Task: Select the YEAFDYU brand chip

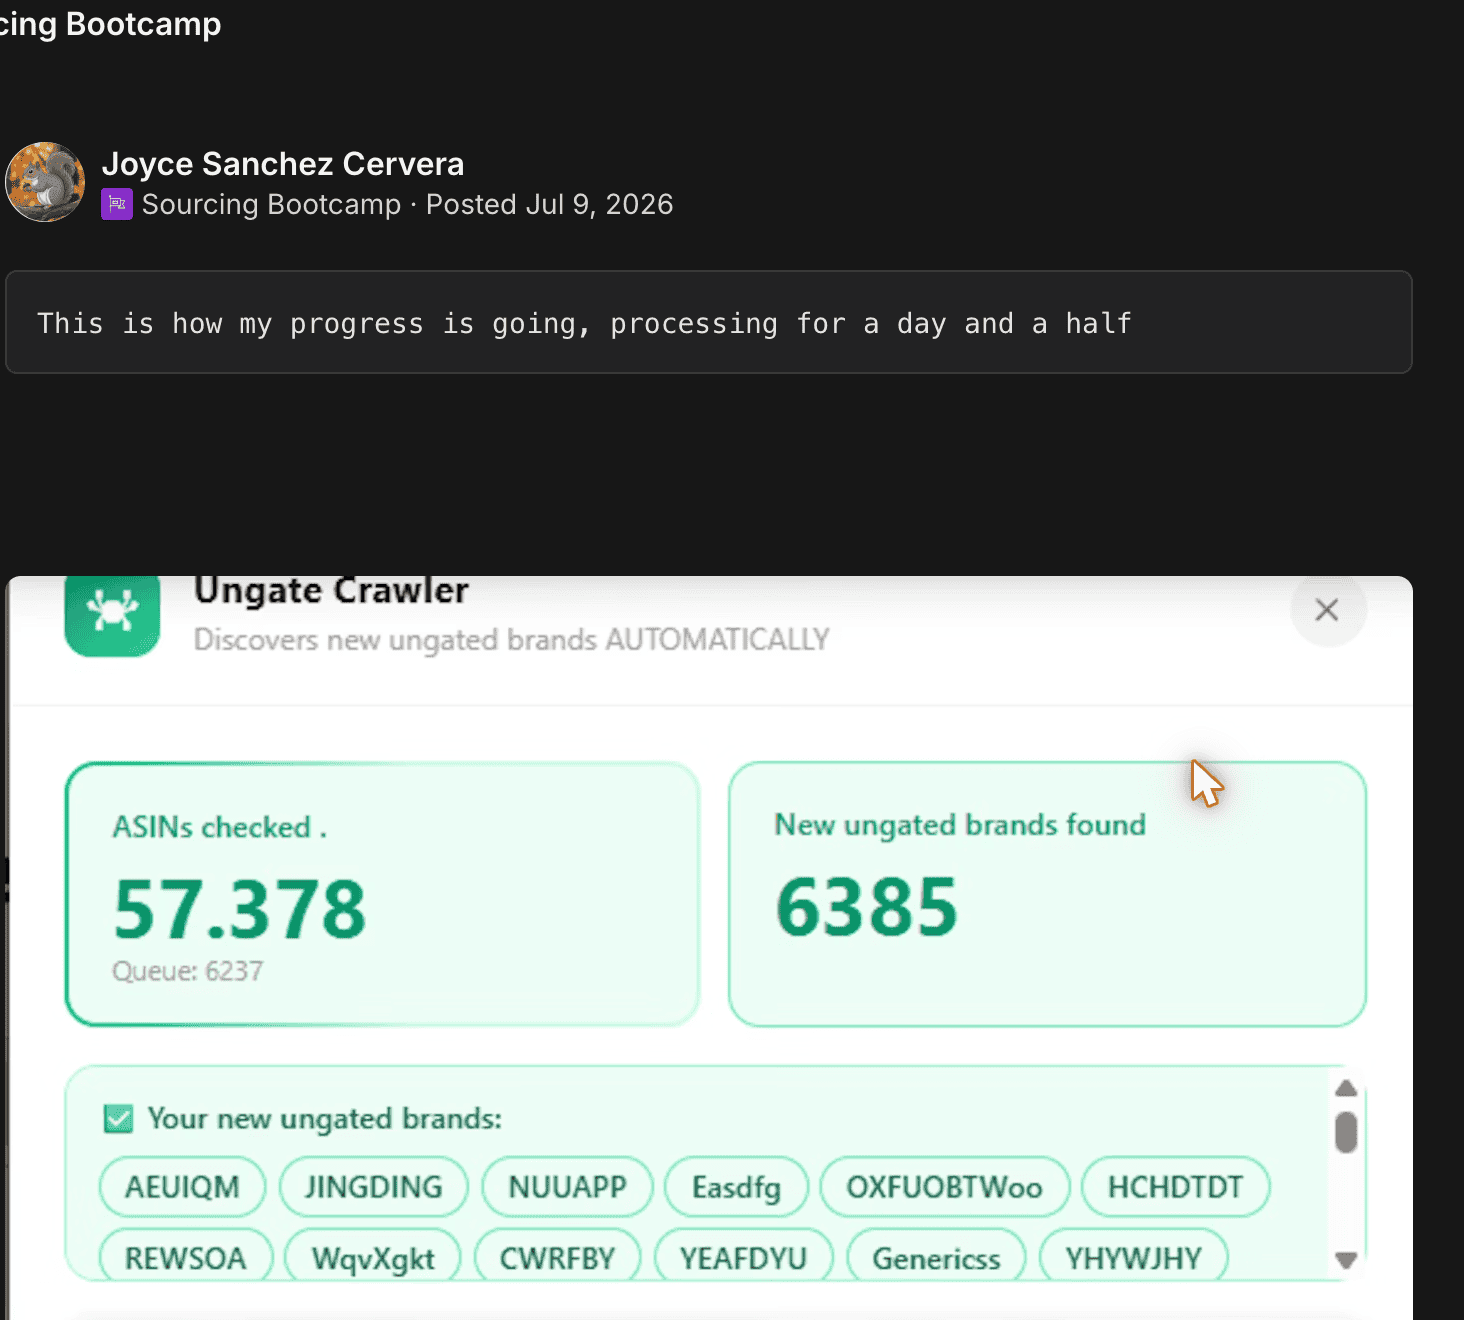Action: pyautogui.click(x=744, y=1256)
